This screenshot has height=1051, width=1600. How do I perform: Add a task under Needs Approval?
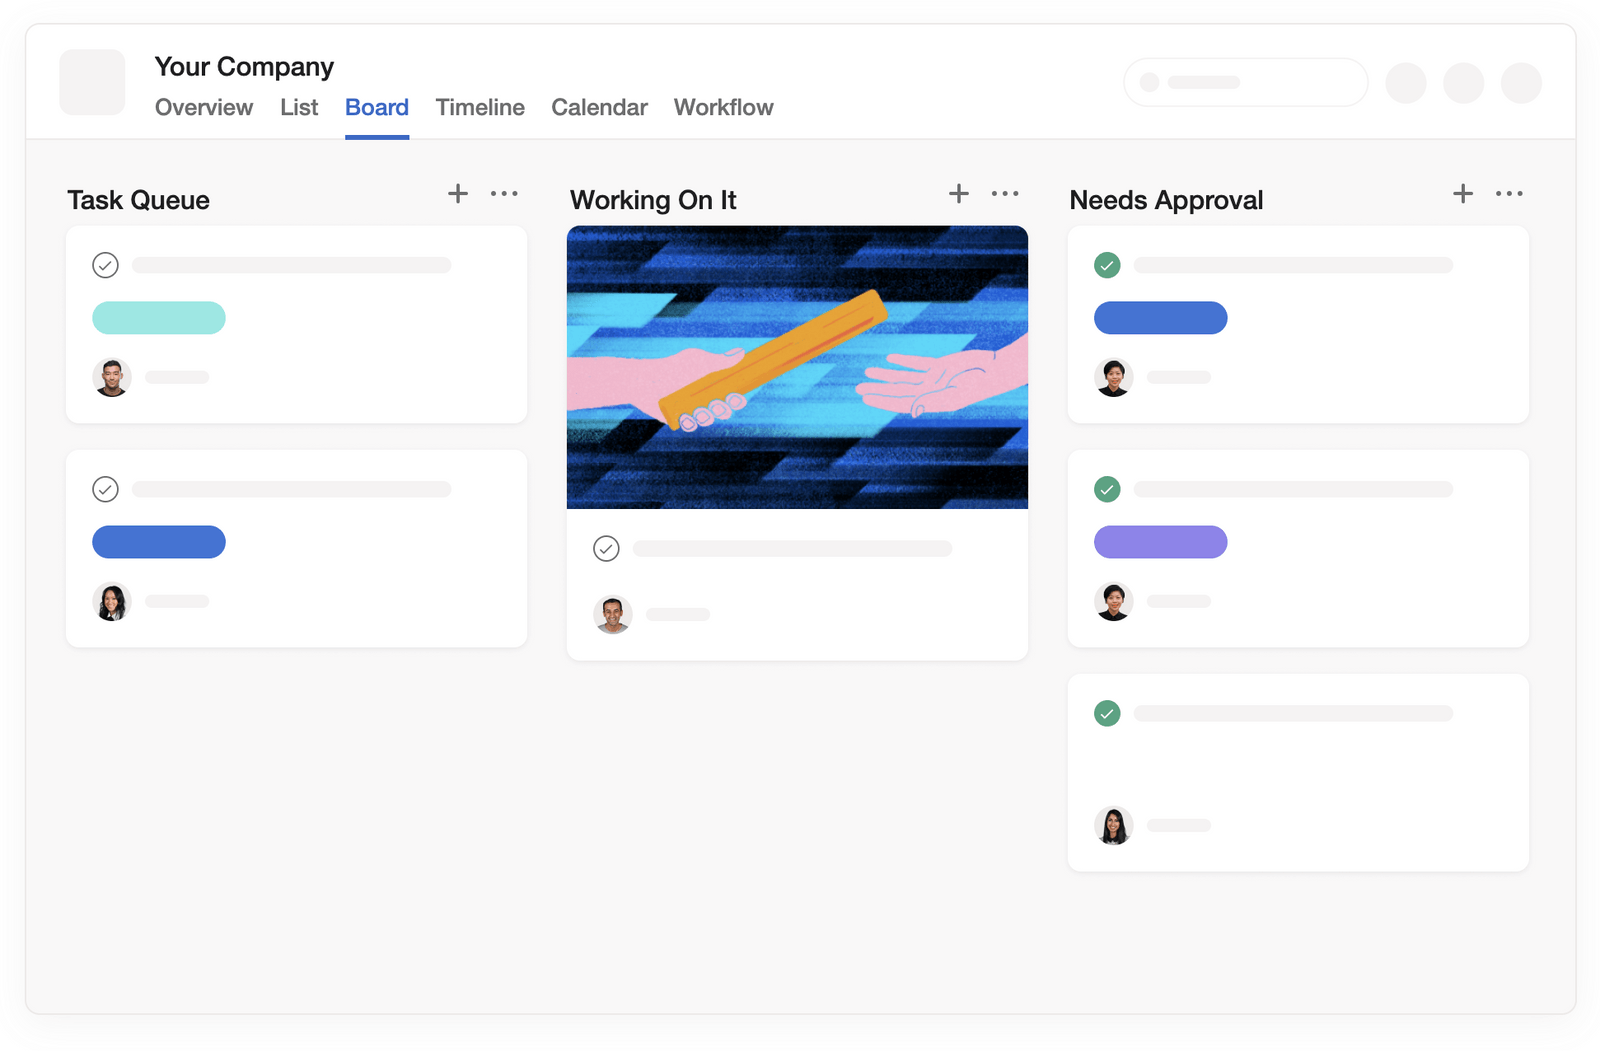(x=1462, y=193)
